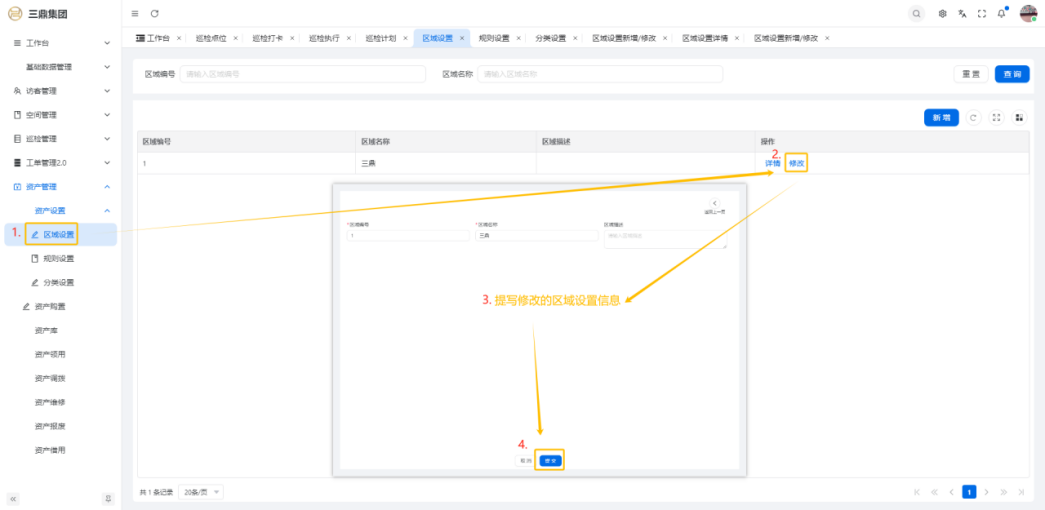Click the table fullscreen icon beside refresh
This screenshot has height=510, width=1045.
pyautogui.click(x=996, y=118)
